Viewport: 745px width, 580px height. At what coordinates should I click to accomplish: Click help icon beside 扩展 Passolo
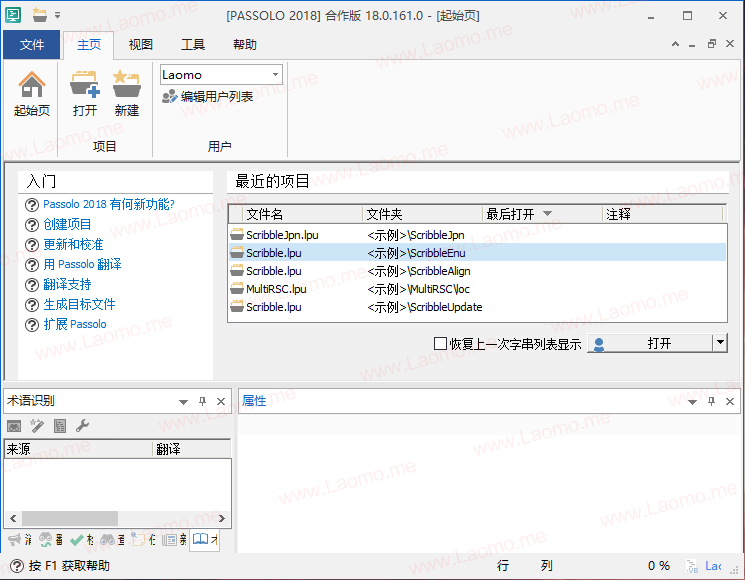pyautogui.click(x=31, y=324)
